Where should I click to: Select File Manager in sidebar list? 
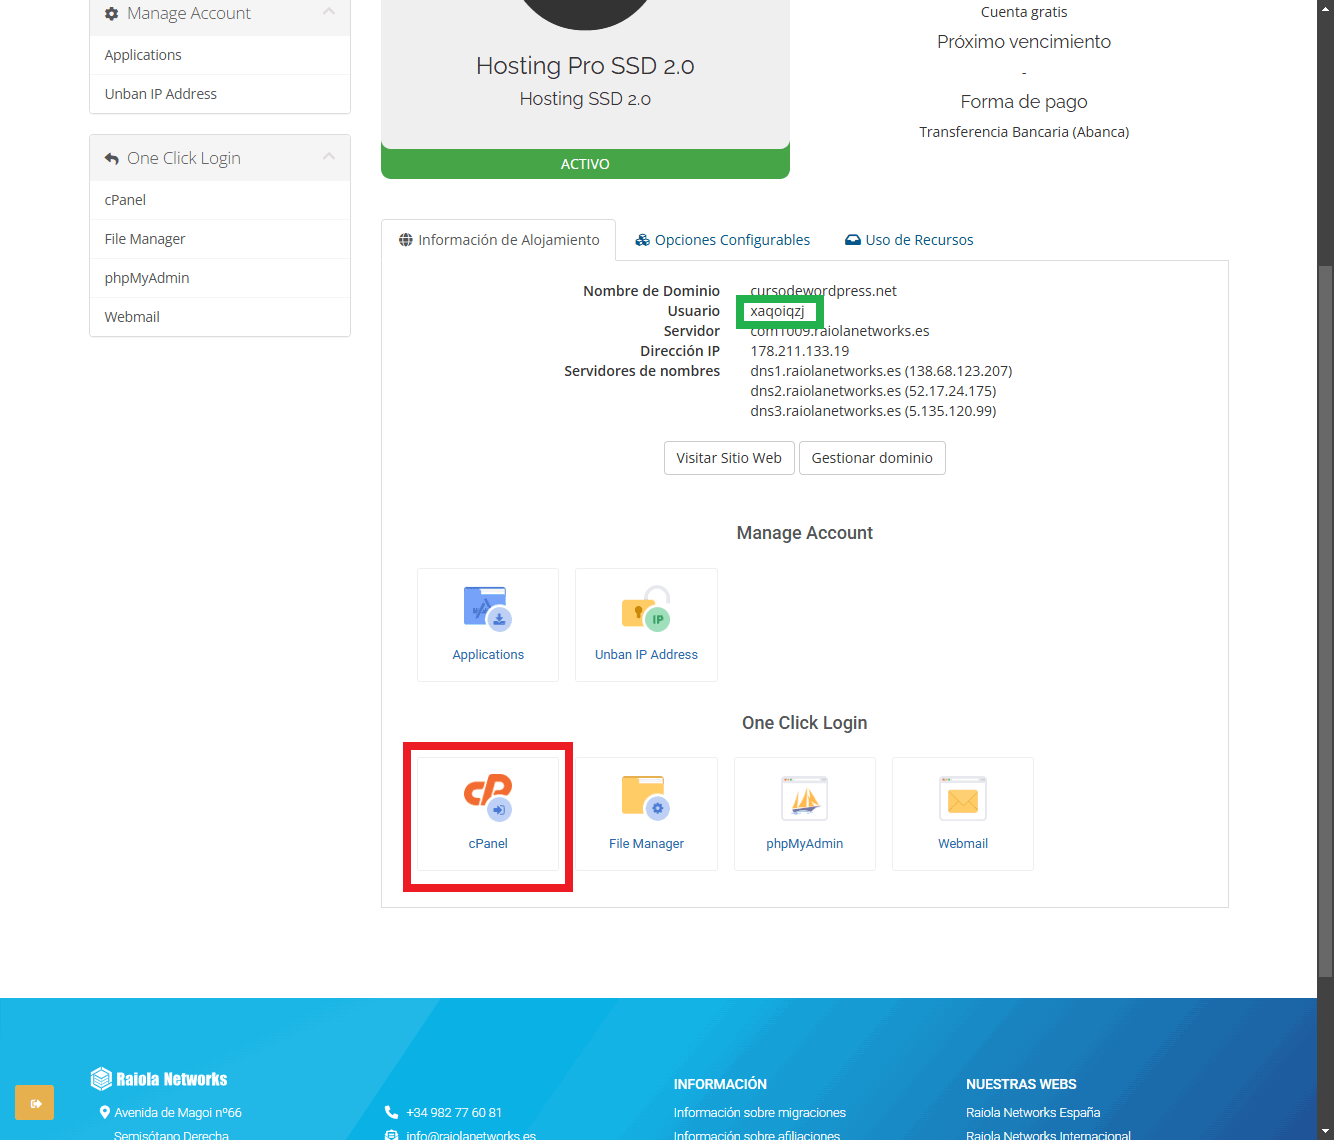pos(220,239)
